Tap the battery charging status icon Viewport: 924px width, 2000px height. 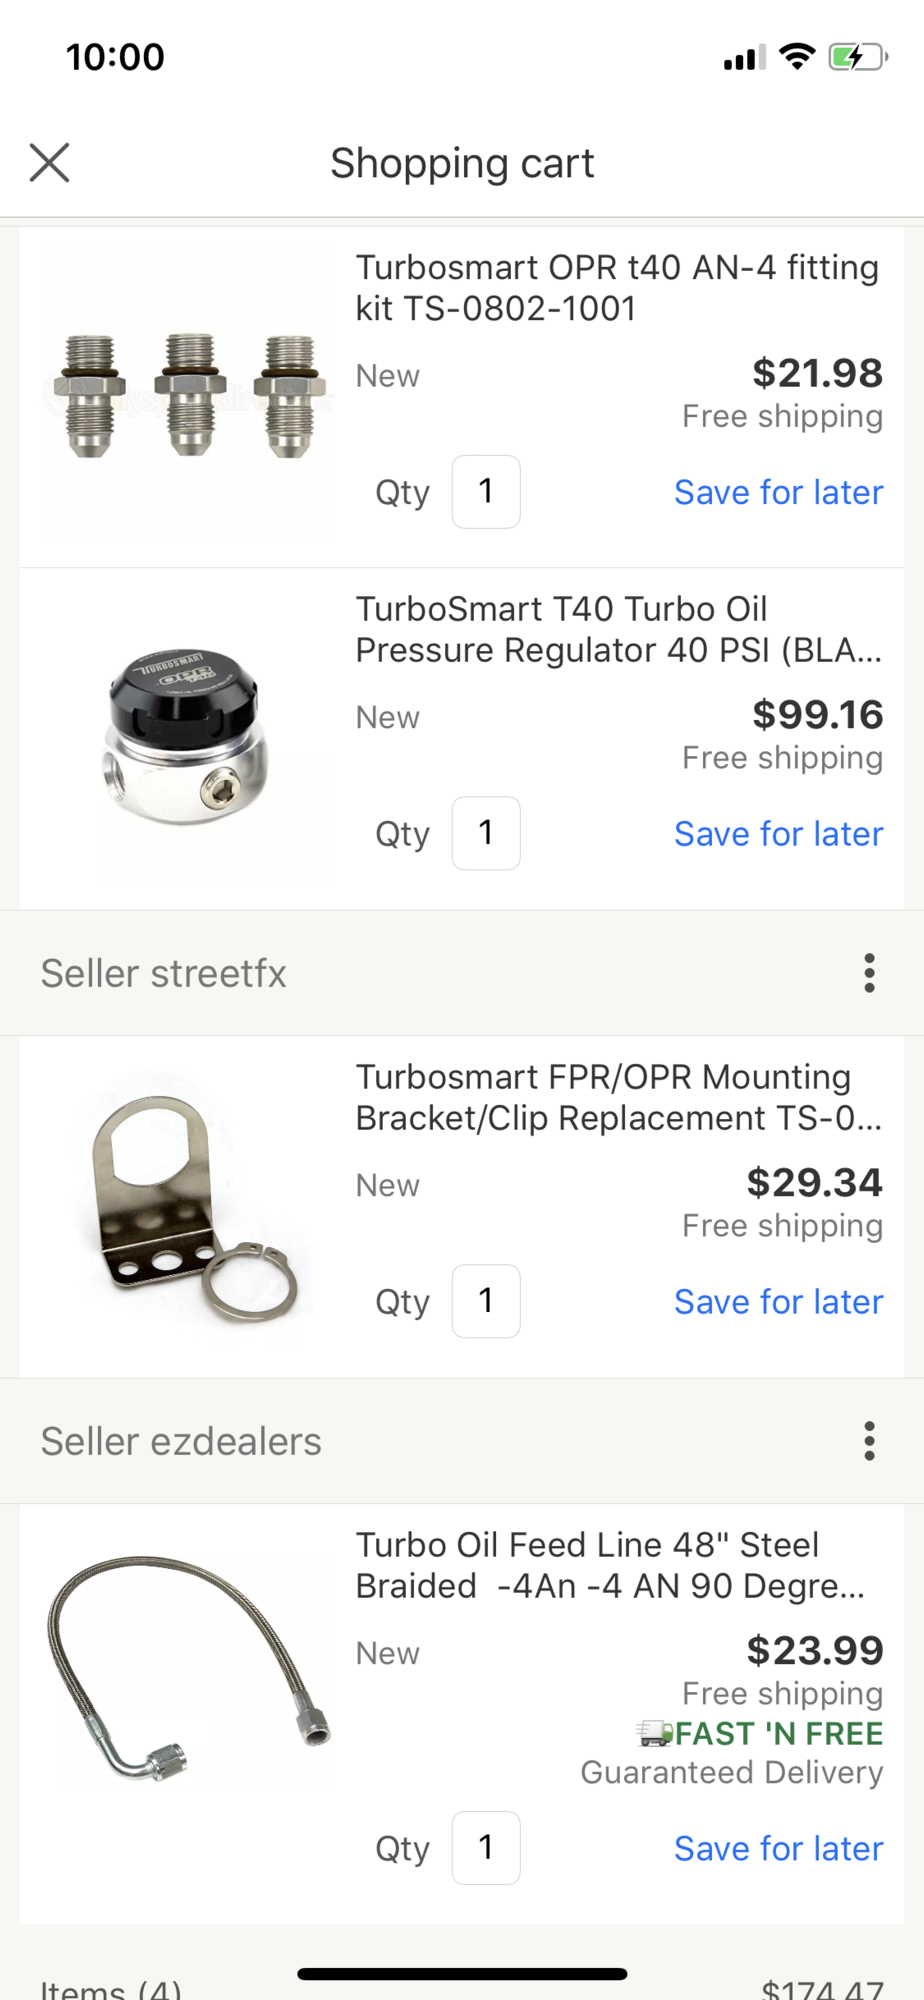(857, 57)
